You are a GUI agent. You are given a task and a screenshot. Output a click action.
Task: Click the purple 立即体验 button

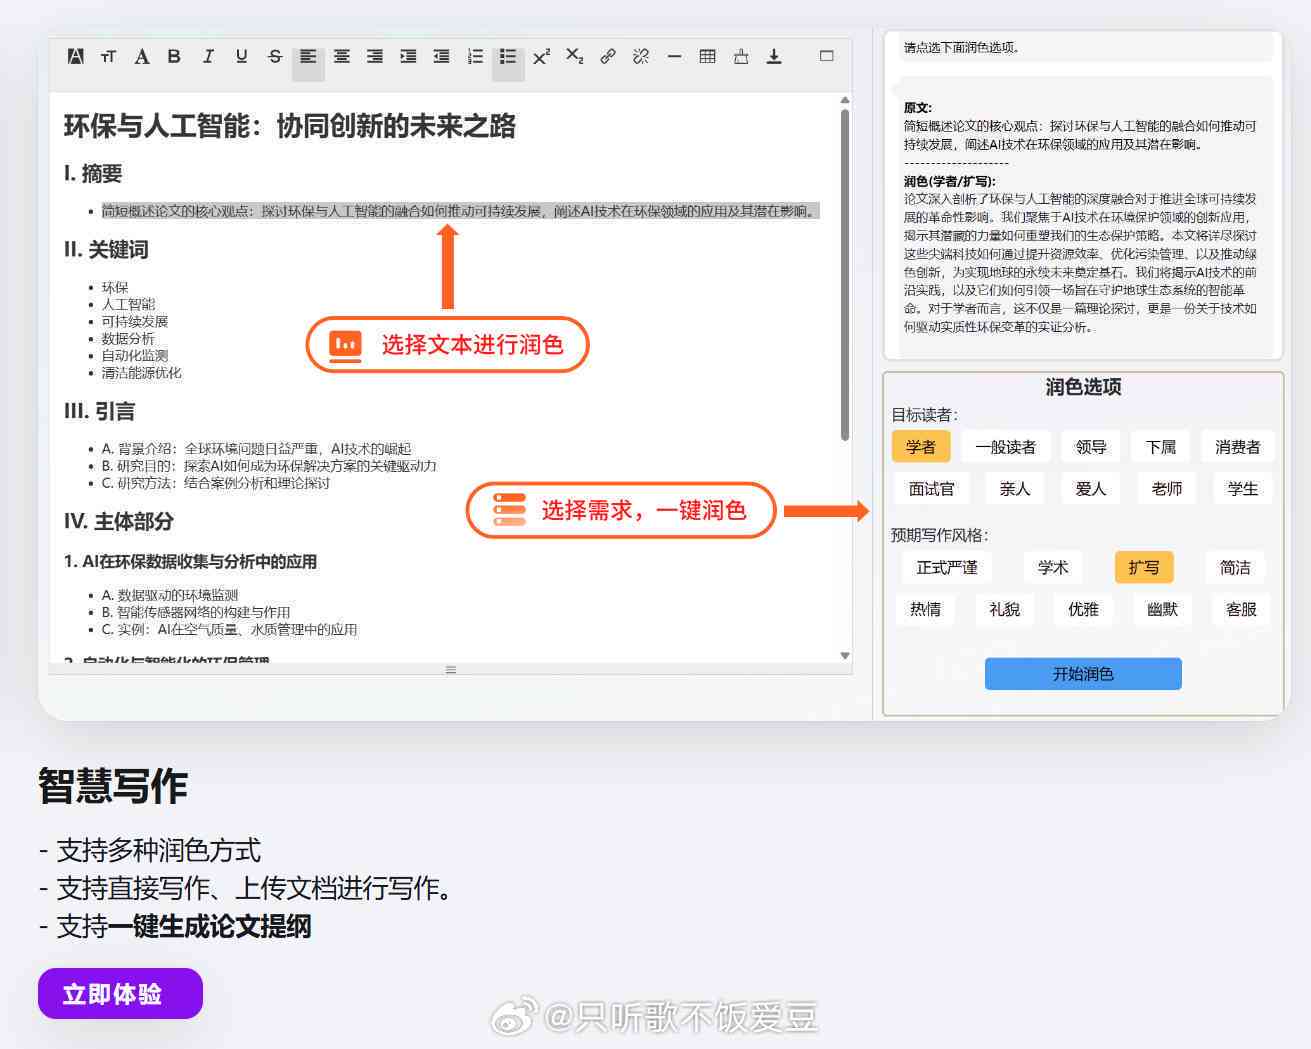coord(120,994)
